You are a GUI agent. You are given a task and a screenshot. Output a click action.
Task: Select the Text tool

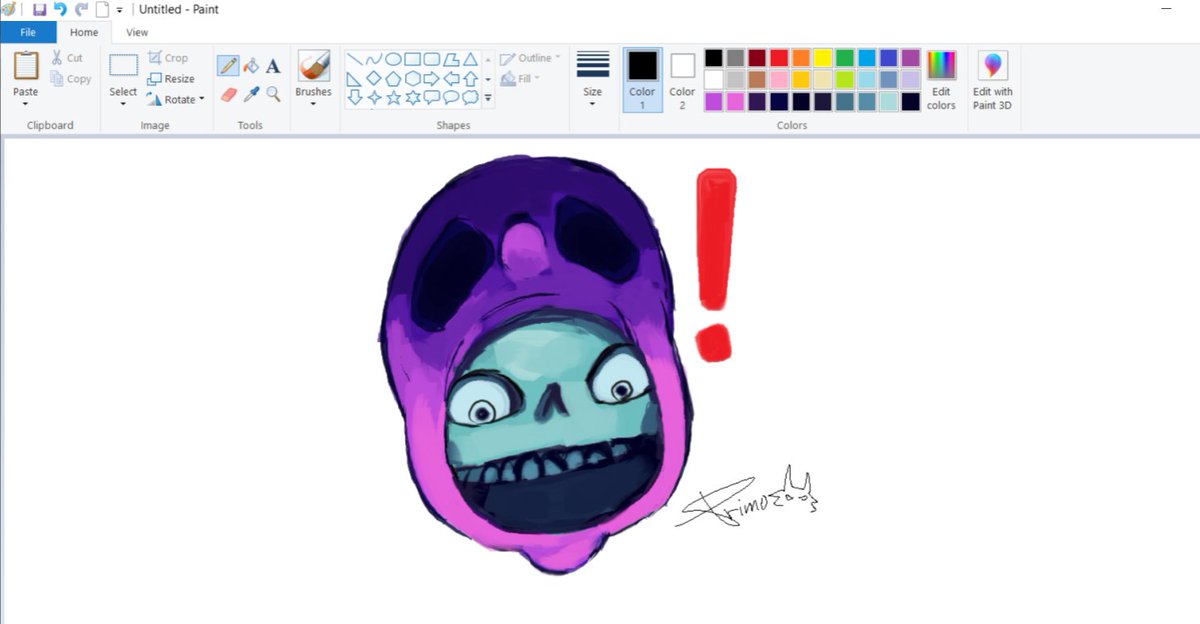(273, 66)
